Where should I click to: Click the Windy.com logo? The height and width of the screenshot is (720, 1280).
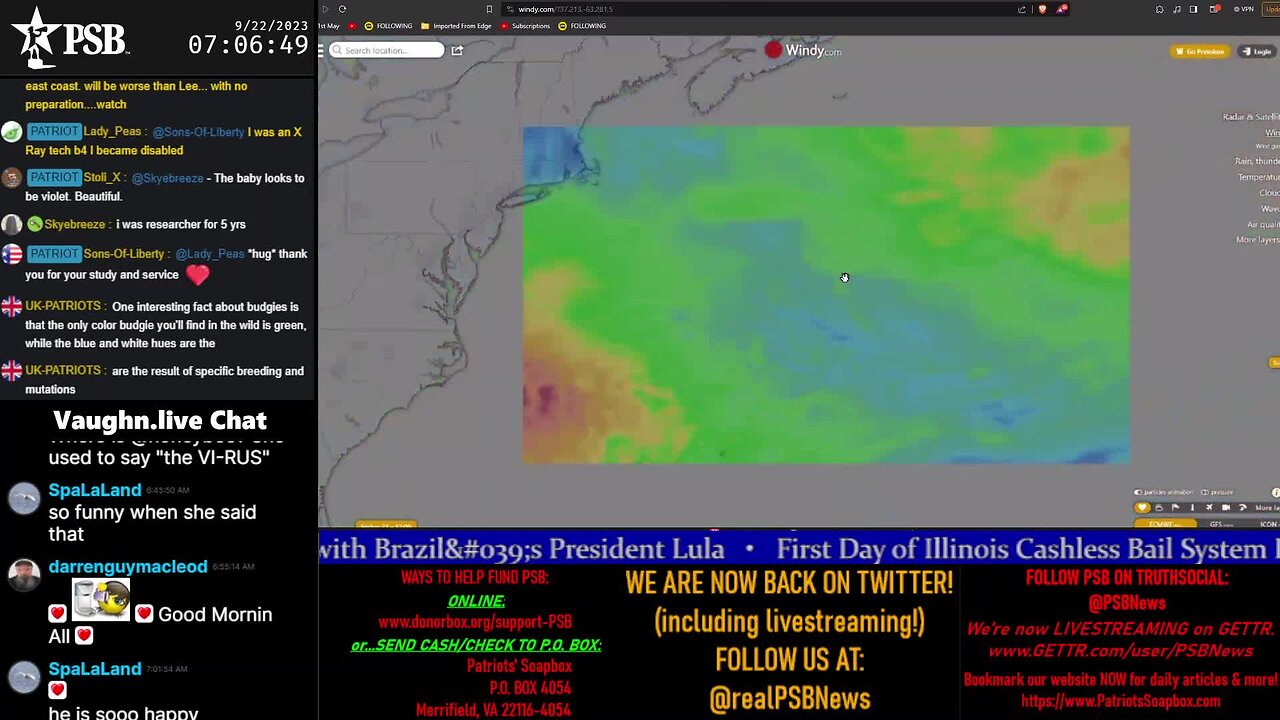(x=803, y=50)
